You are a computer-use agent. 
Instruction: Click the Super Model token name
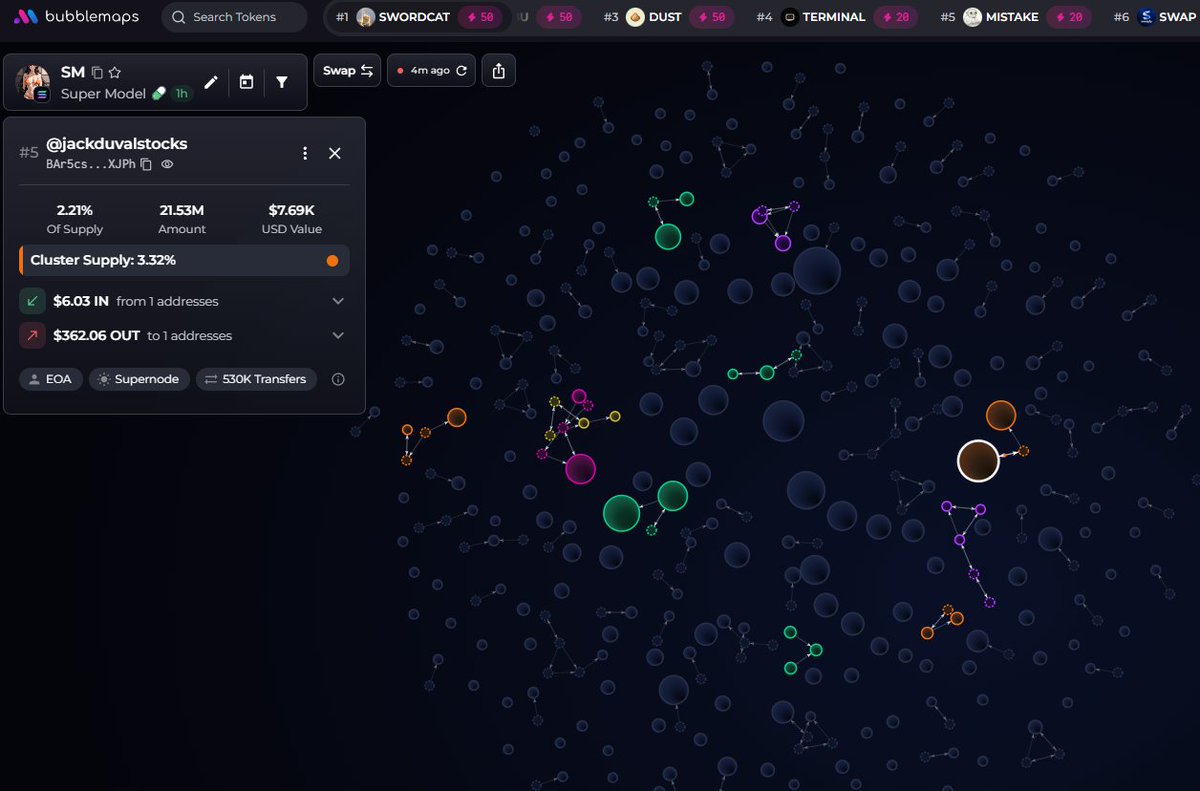pos(103,94)
